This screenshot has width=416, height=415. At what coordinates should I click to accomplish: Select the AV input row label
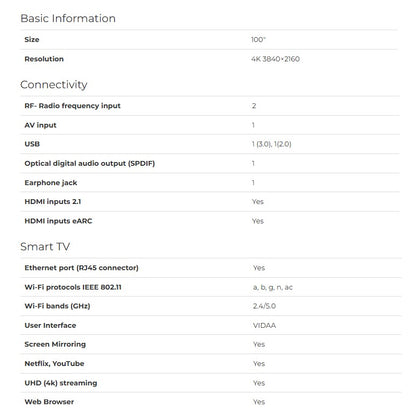40,125
